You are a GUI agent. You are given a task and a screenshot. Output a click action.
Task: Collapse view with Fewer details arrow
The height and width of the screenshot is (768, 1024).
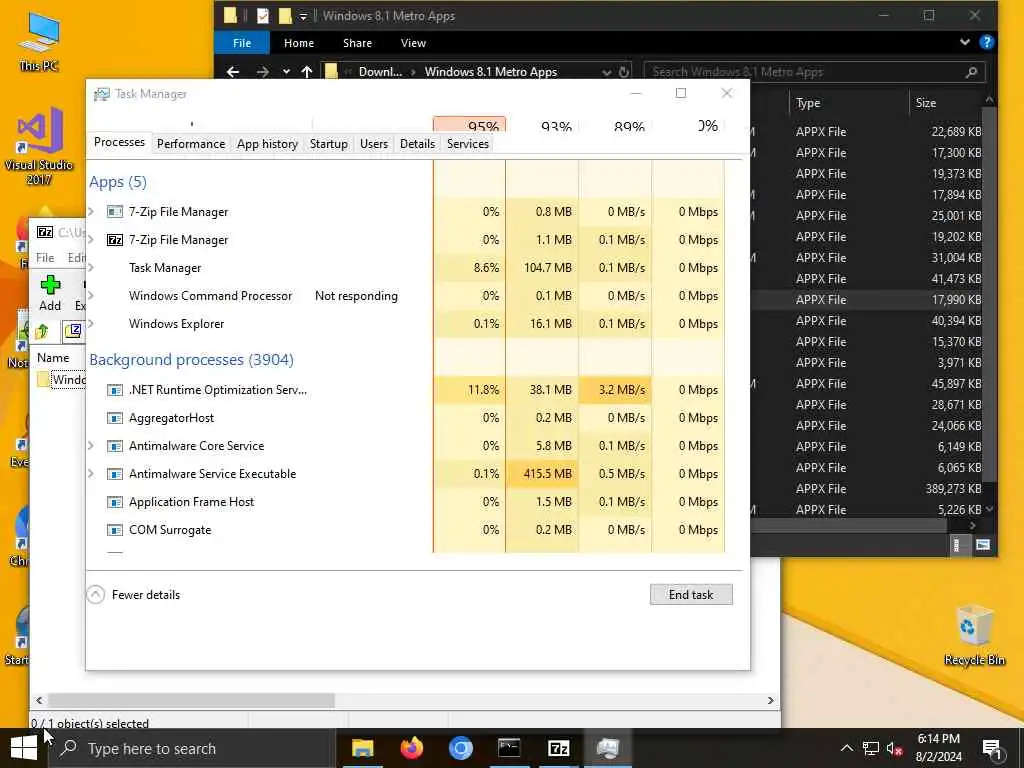[96, 594]
